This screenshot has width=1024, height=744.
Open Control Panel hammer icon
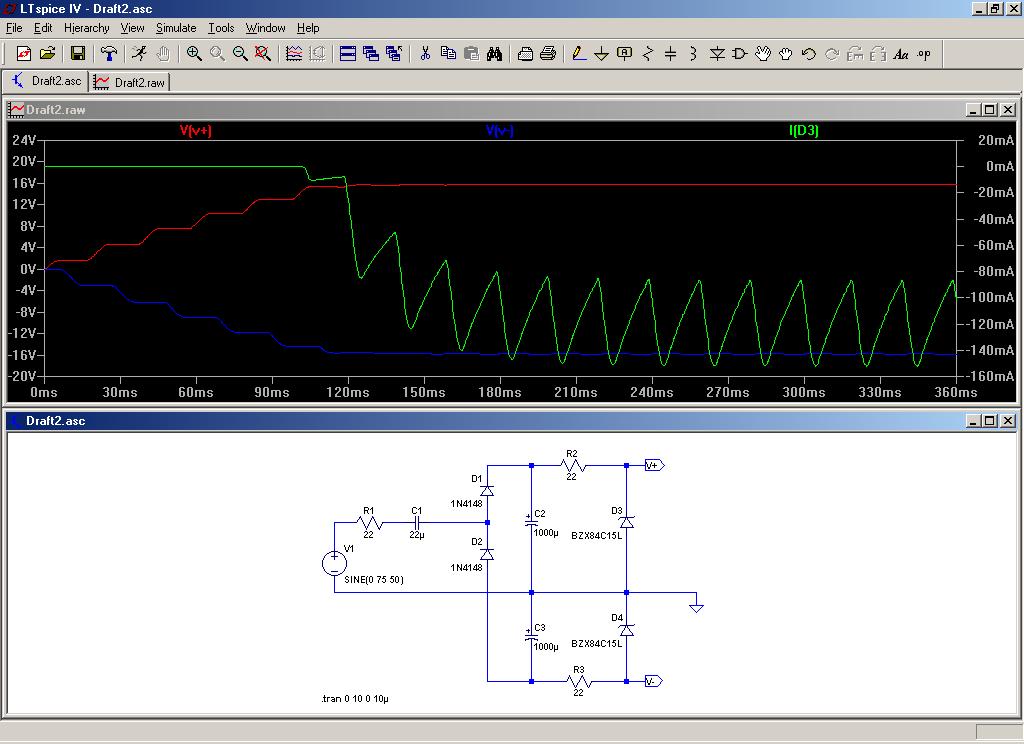(x=109, y=54)
